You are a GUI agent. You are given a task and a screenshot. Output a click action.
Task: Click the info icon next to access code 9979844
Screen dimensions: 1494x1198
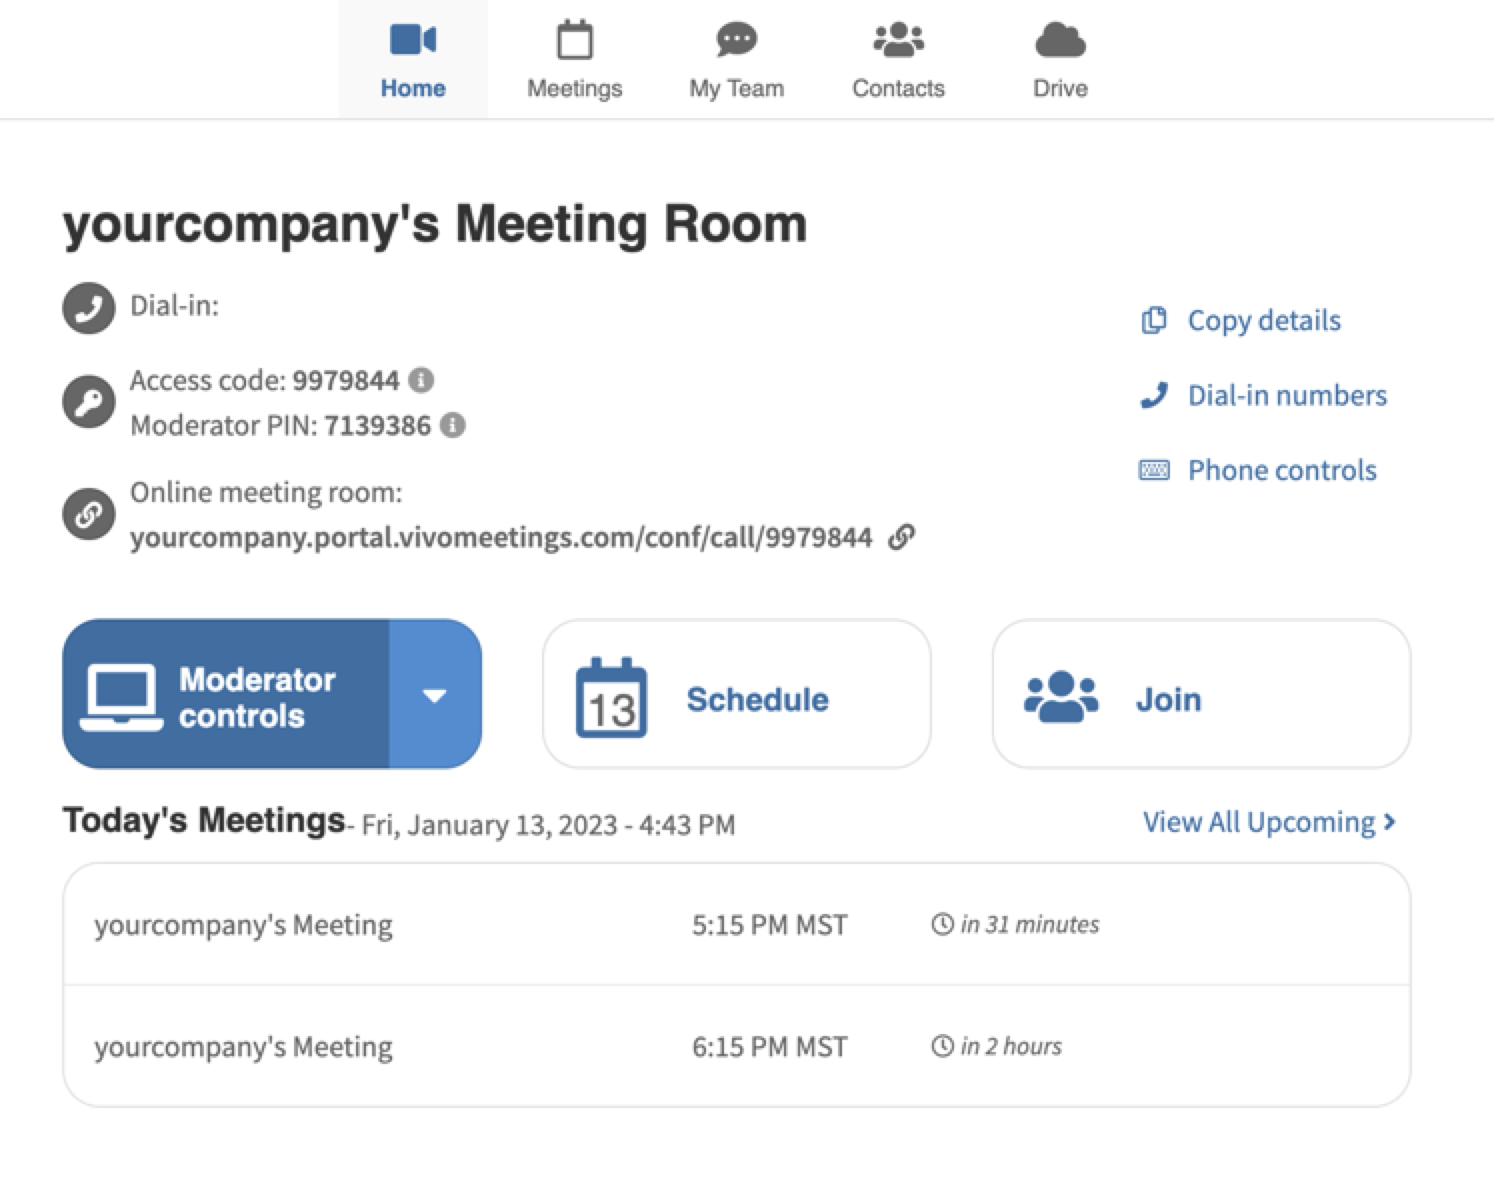(421, 379)
